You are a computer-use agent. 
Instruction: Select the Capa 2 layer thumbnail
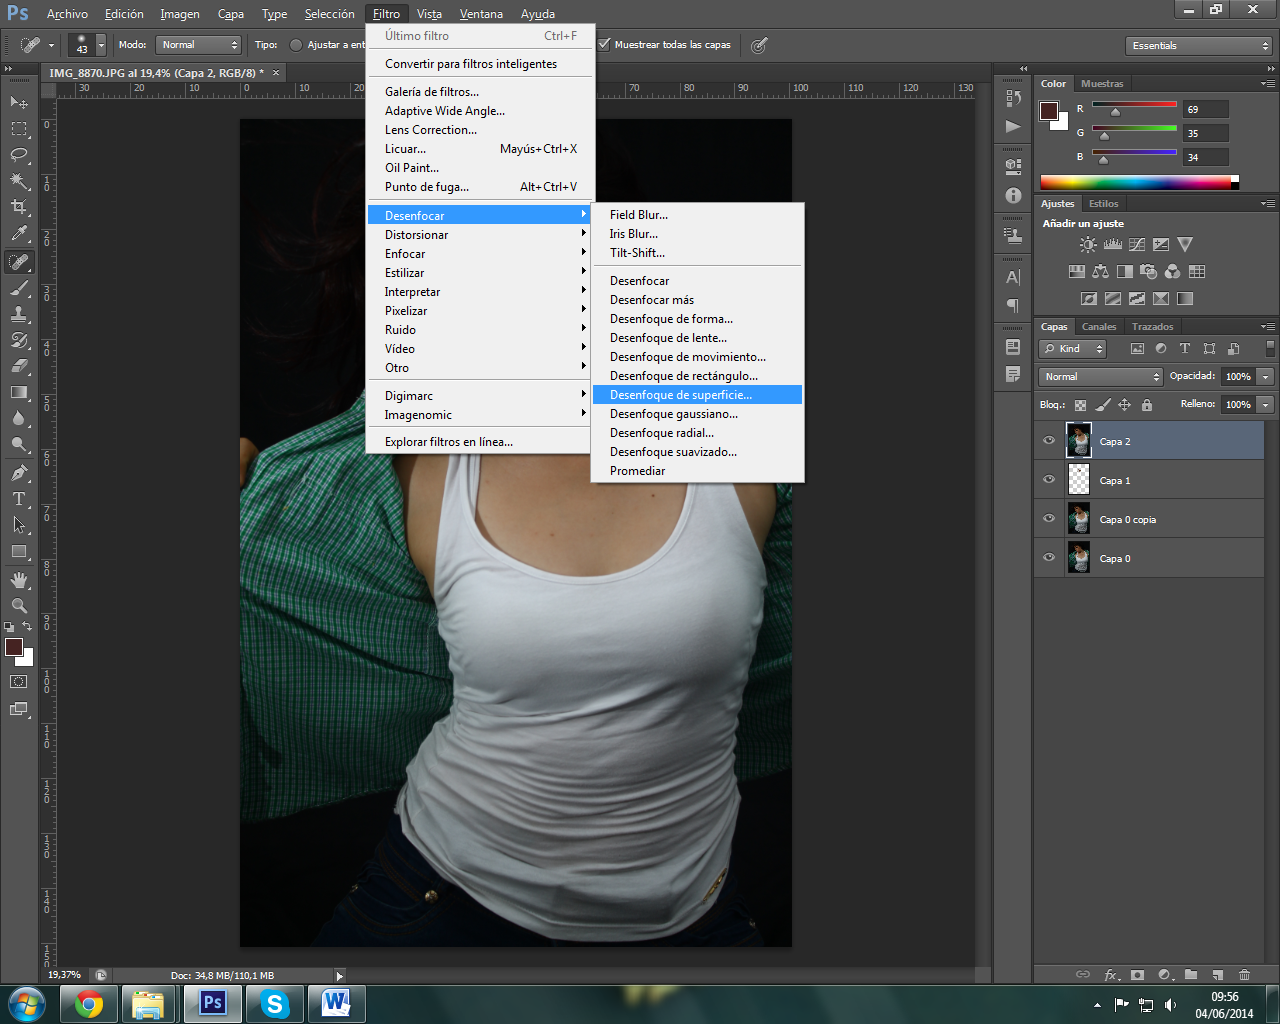click(x=1078, y=440)
